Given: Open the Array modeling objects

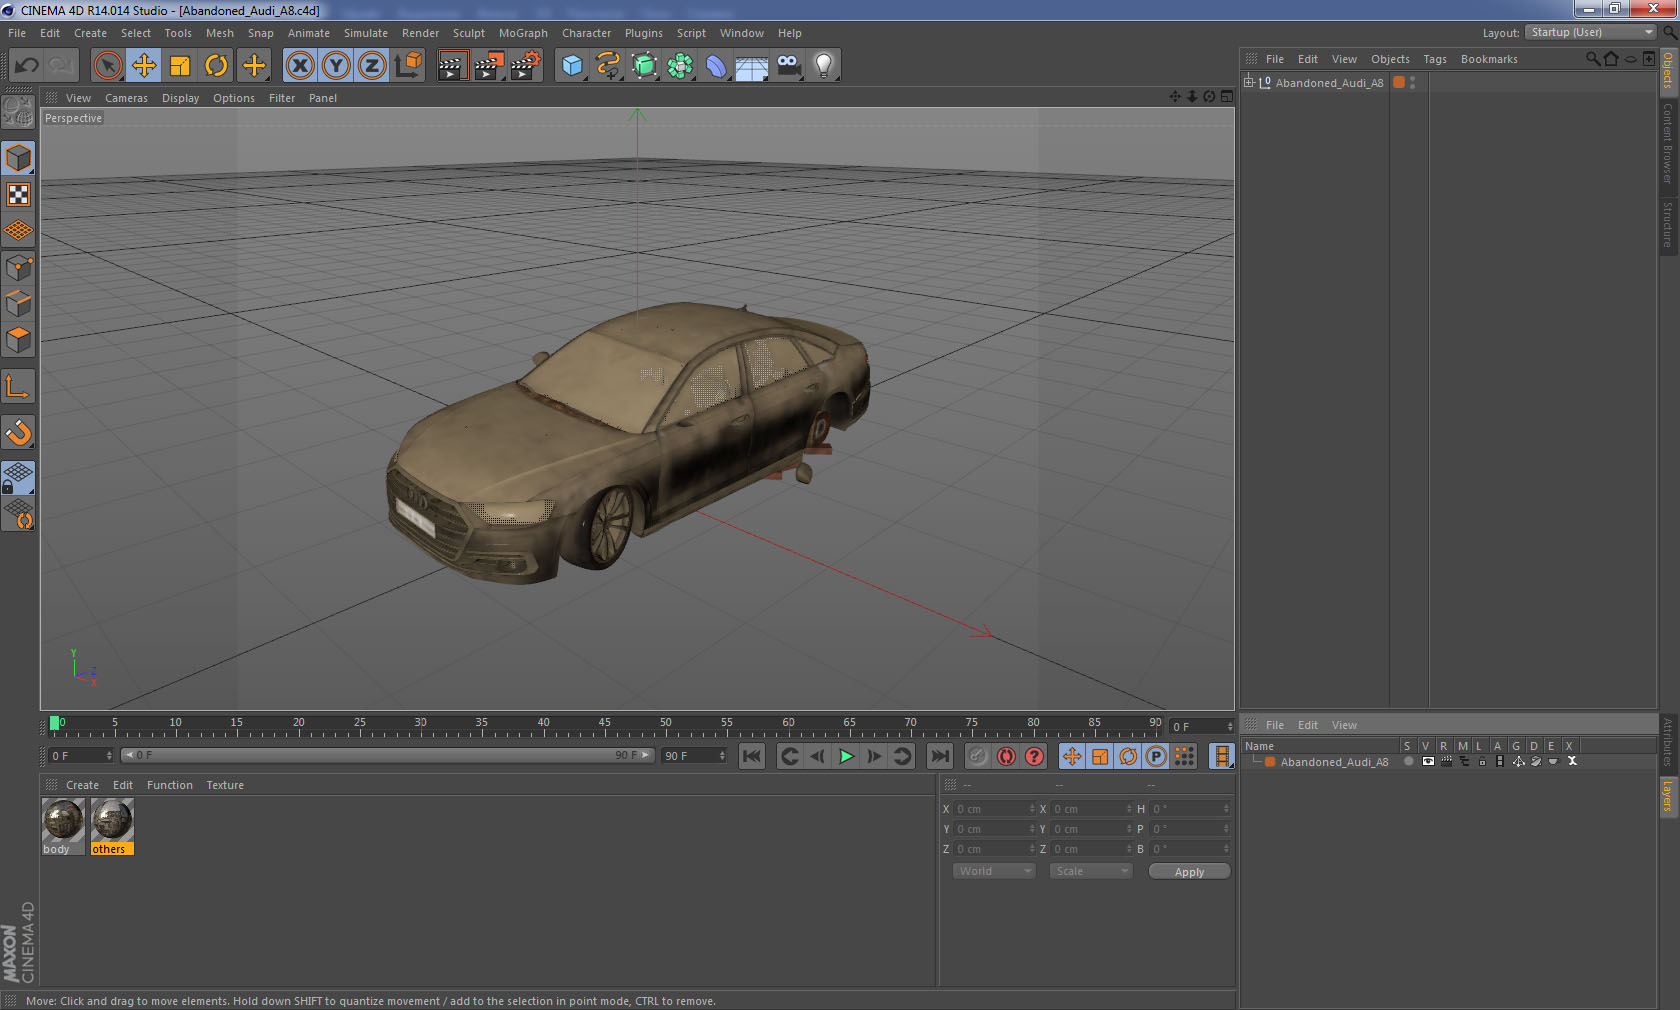Looking at the screenshot, I should point(680,66).
